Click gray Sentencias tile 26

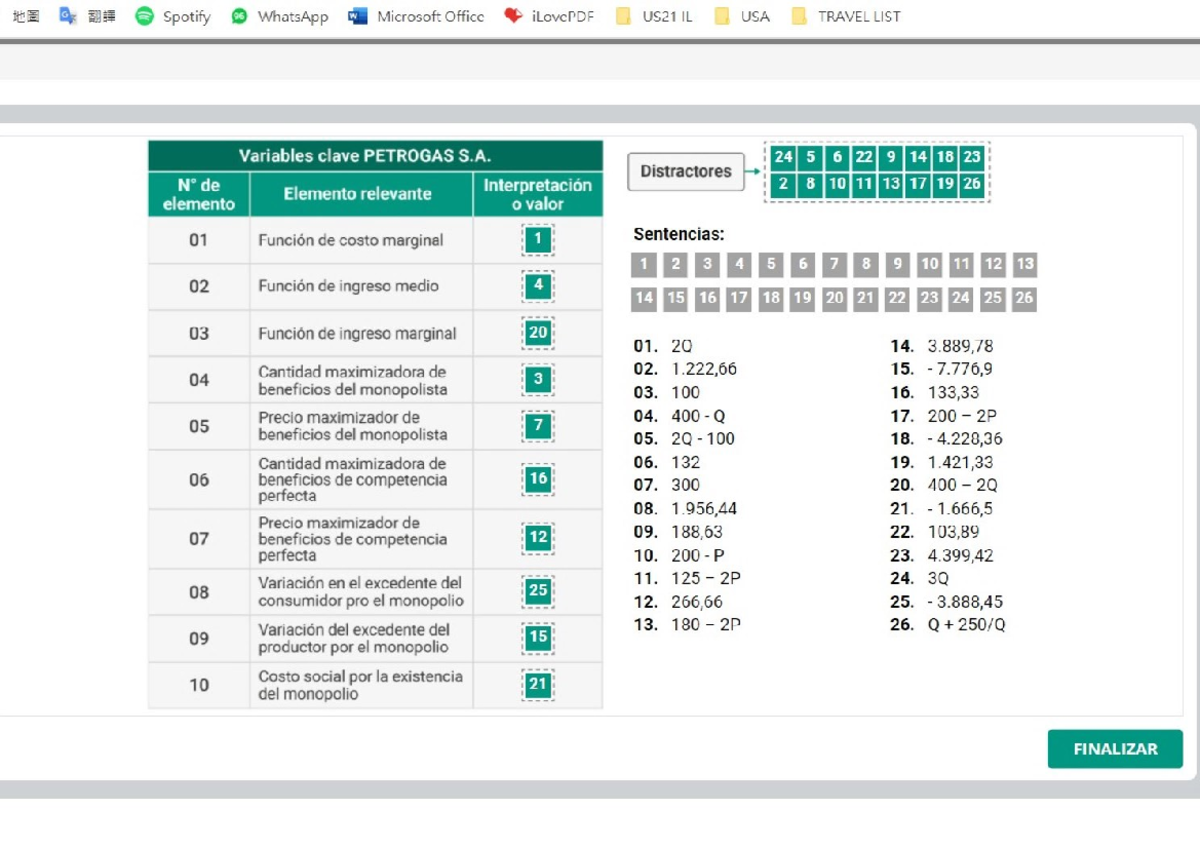1024,298
